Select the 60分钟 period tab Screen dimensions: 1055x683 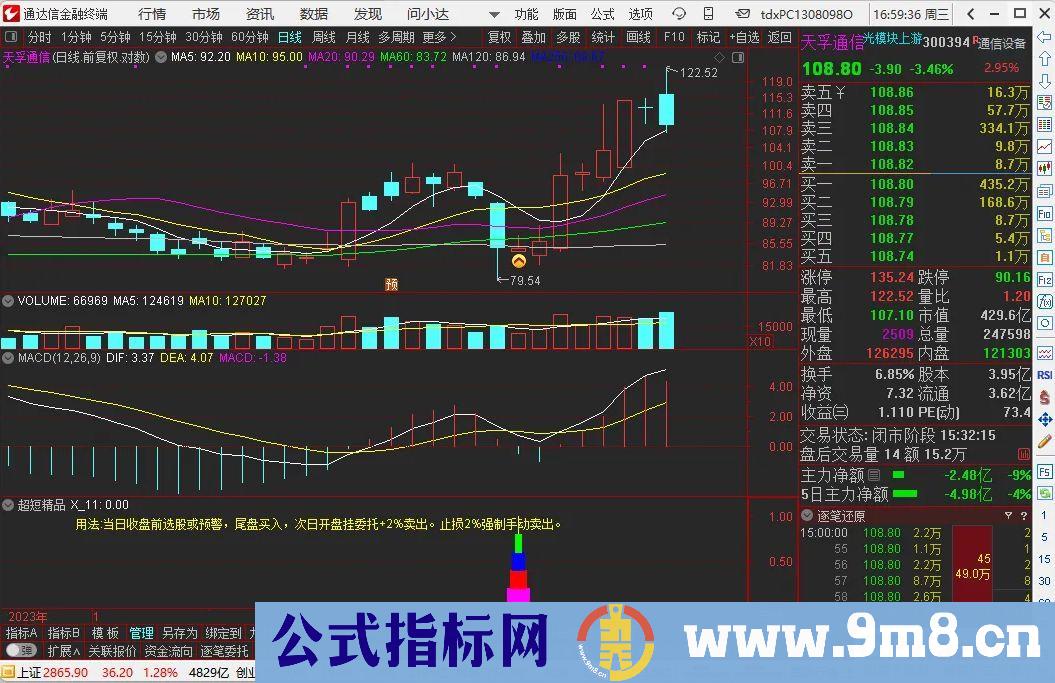250,37
